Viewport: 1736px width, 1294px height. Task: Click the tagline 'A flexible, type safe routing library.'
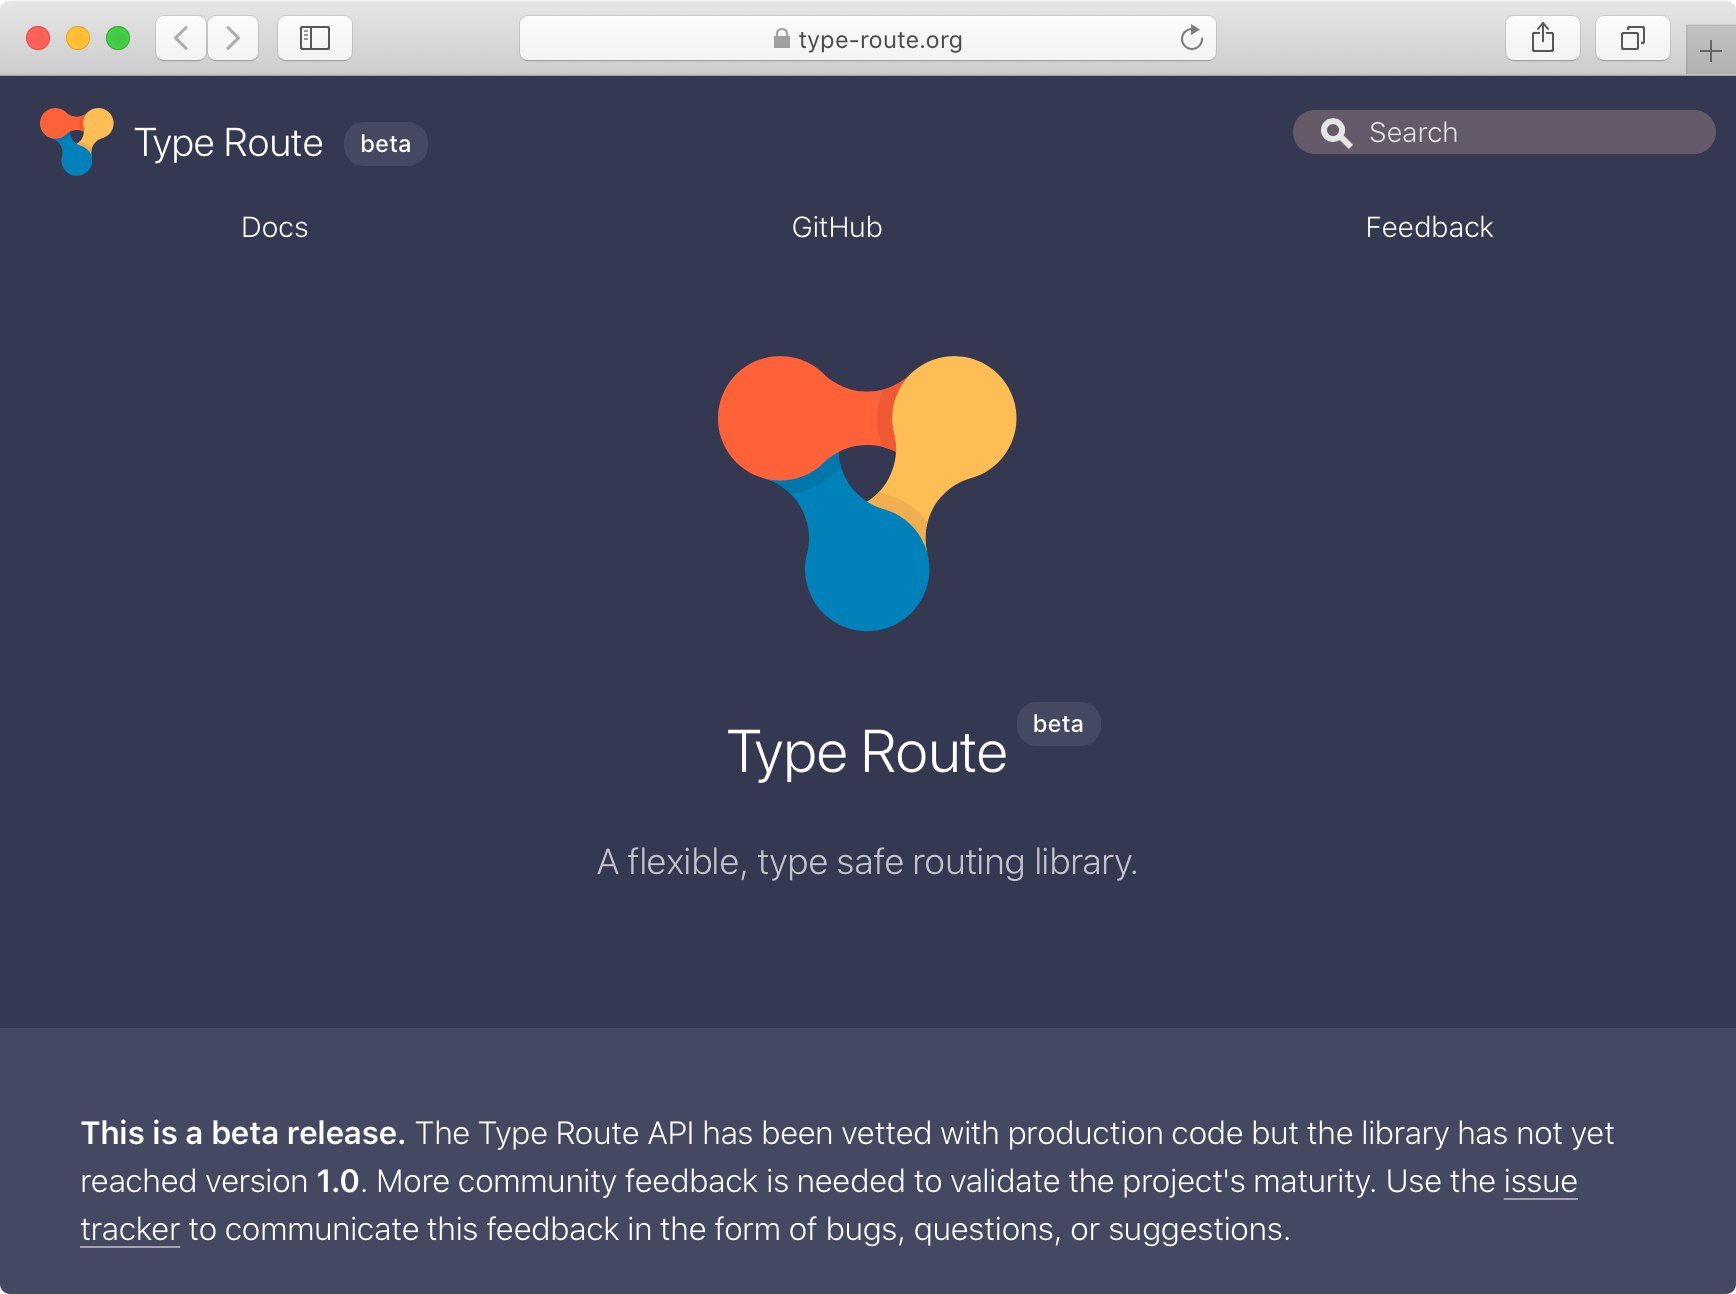[867, 862]
